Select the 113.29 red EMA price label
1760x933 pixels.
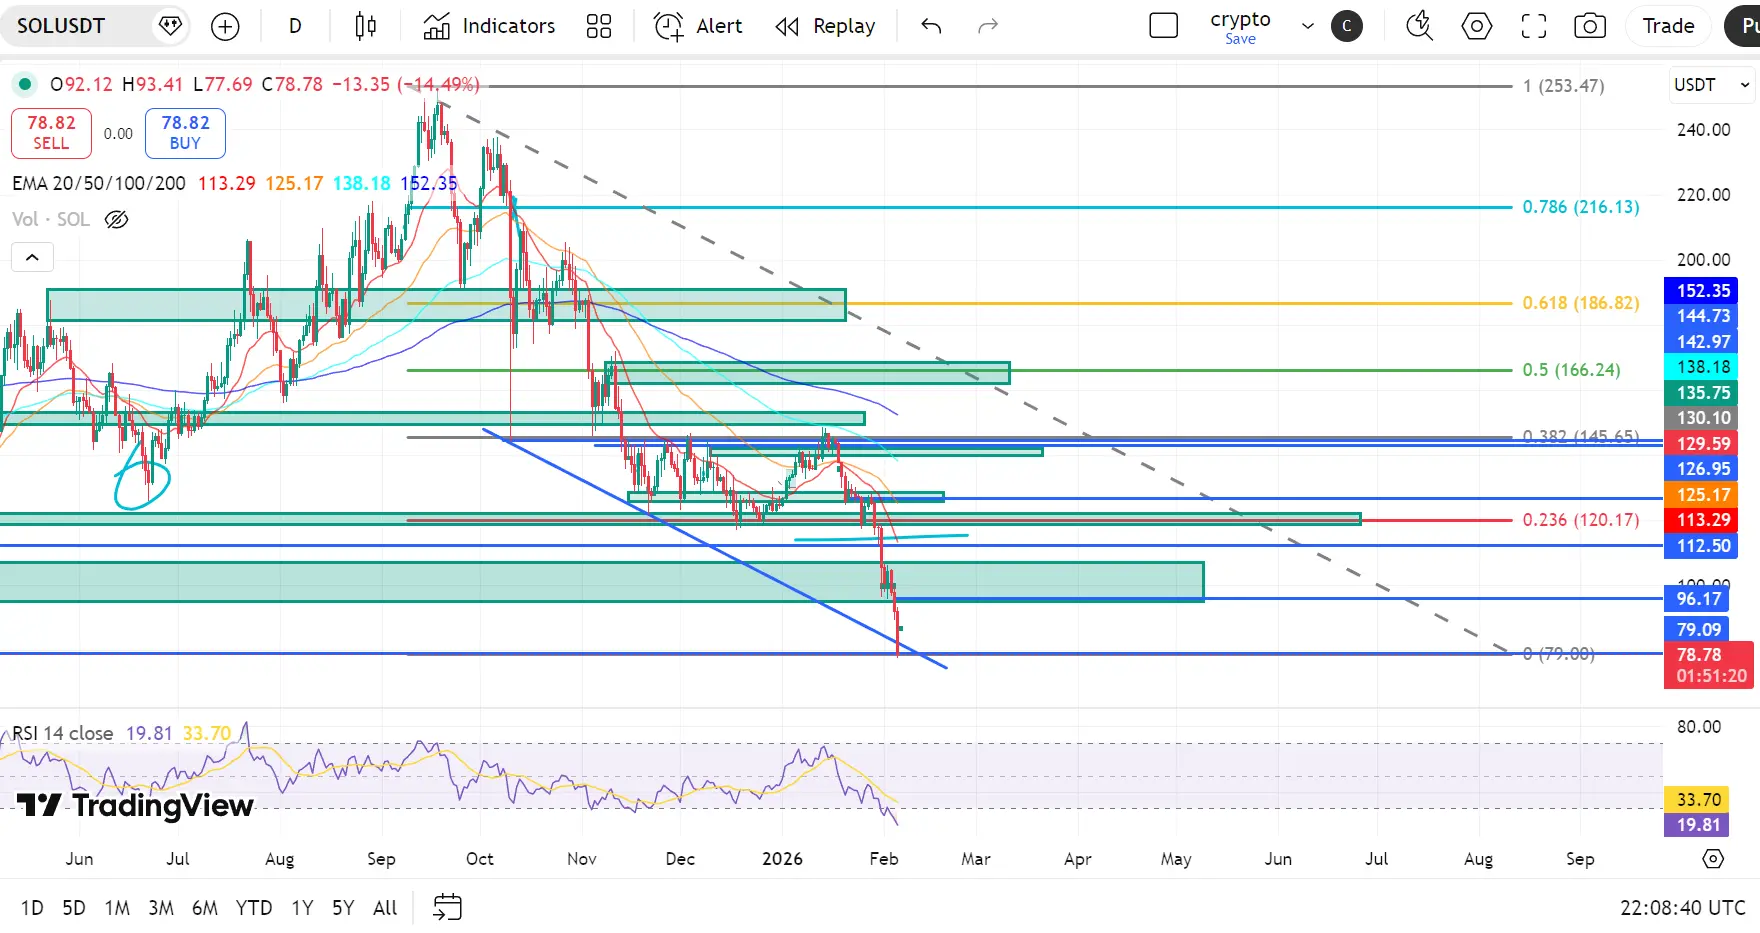point(1703,520)
